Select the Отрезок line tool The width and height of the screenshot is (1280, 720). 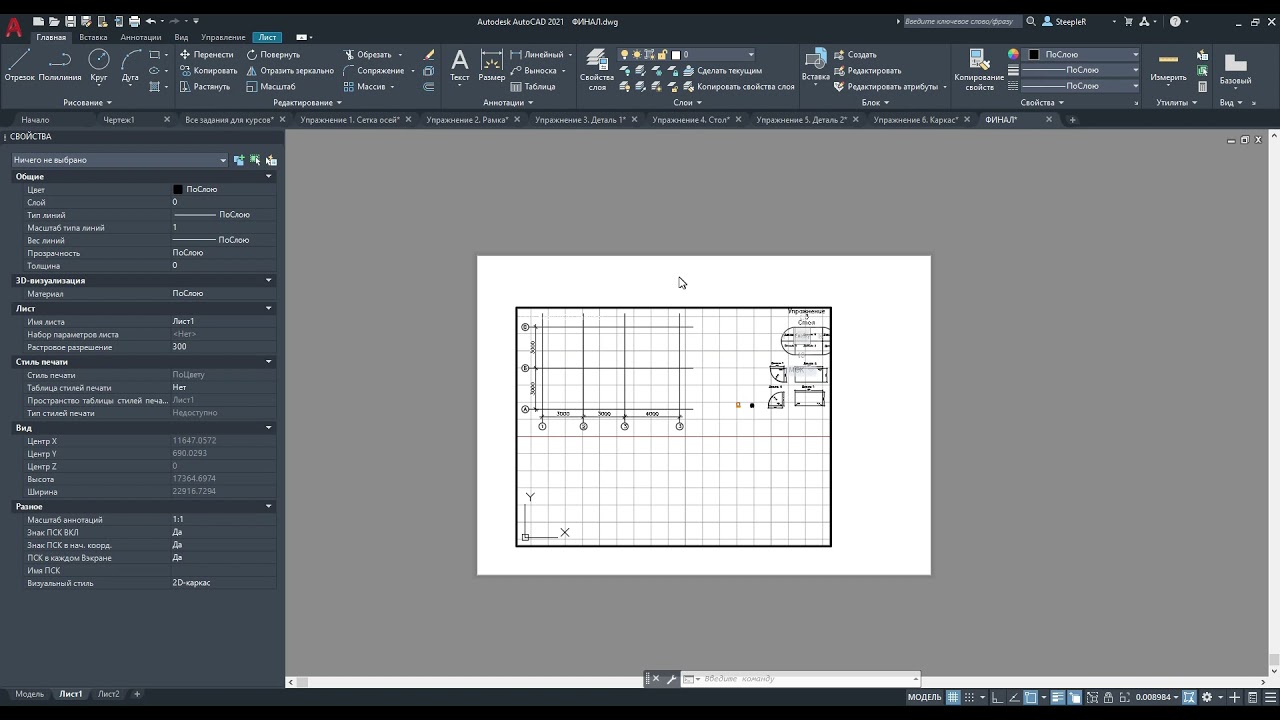19,65
